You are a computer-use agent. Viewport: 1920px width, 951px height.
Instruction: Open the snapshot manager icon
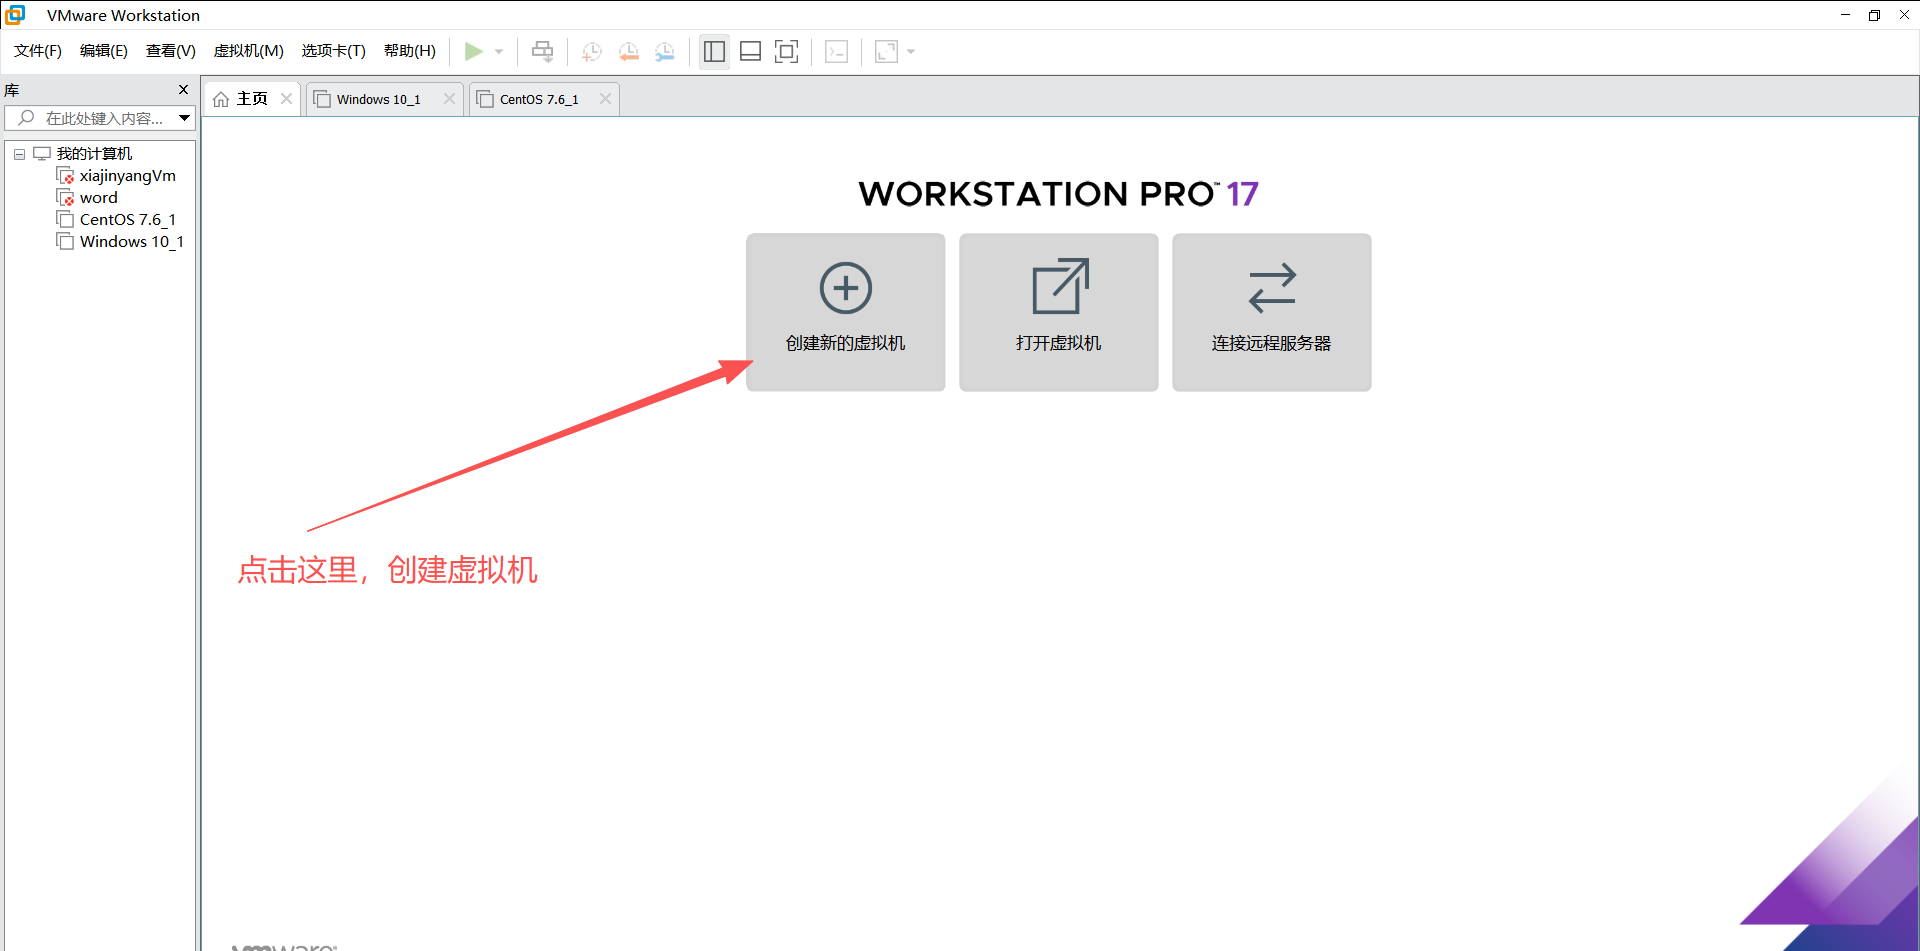click(x=665, y=51)
